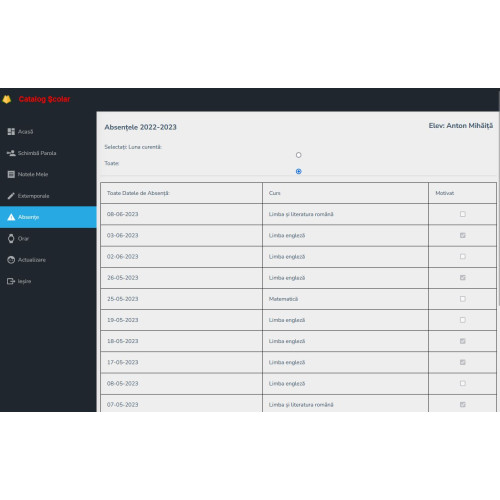Click the yellow Catalog Școlar logo icon
This screenshot has height=500, width=500.
[7, 99]
